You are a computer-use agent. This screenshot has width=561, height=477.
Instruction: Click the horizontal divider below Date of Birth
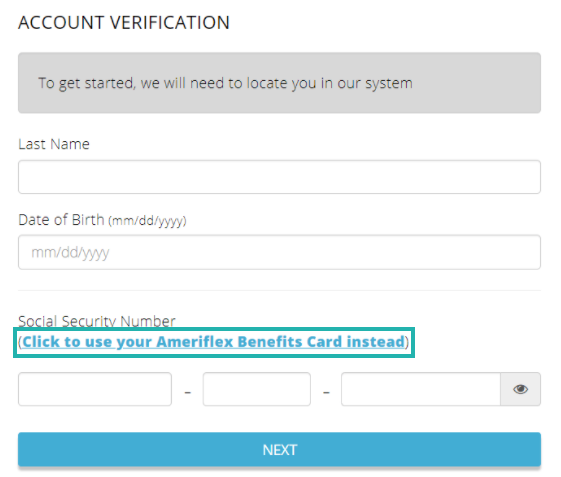point(279,291)
